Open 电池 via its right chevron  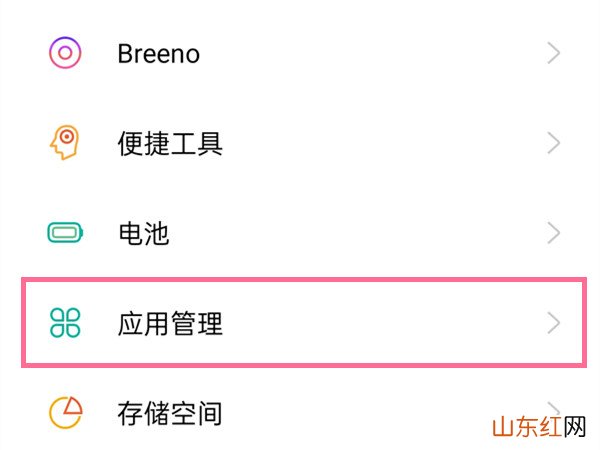554,233
